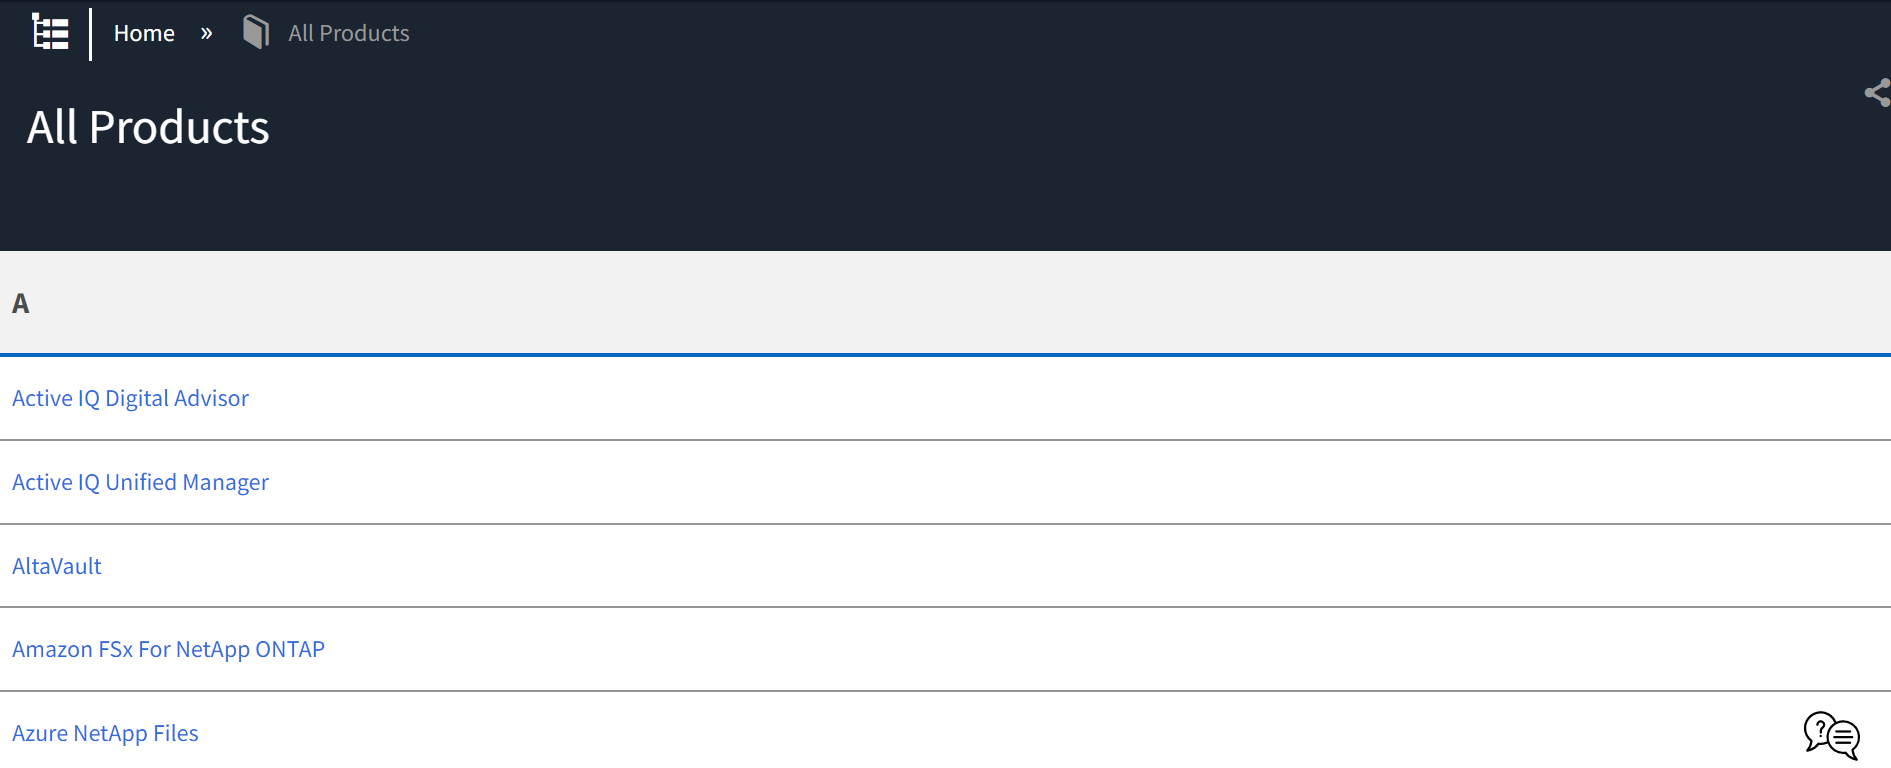This screenshot has width=1891, height=768.
Task: Click the dark header banner below the title
Action: [x=945, y=205]
